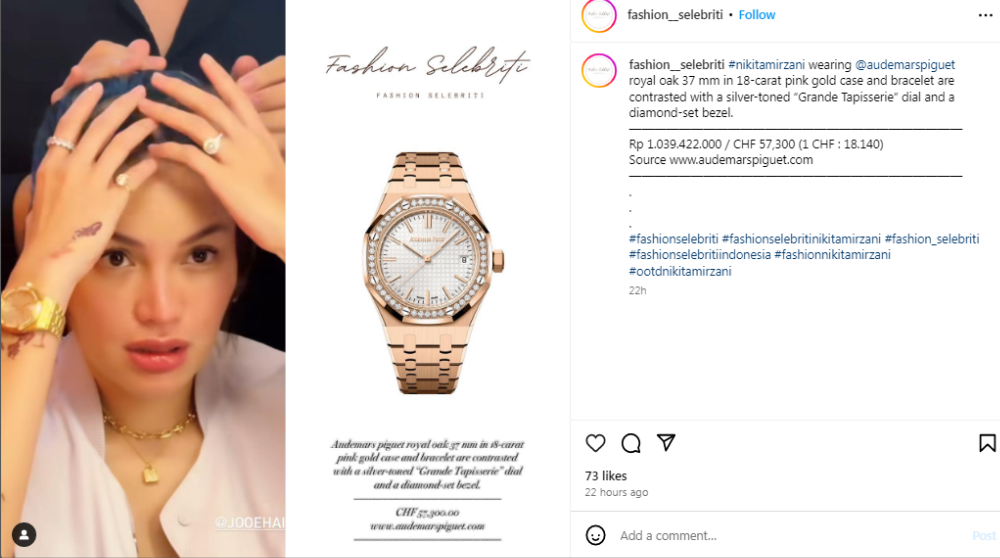
Task: Share the post with the paper plane icon
Action: click(666, 442)
